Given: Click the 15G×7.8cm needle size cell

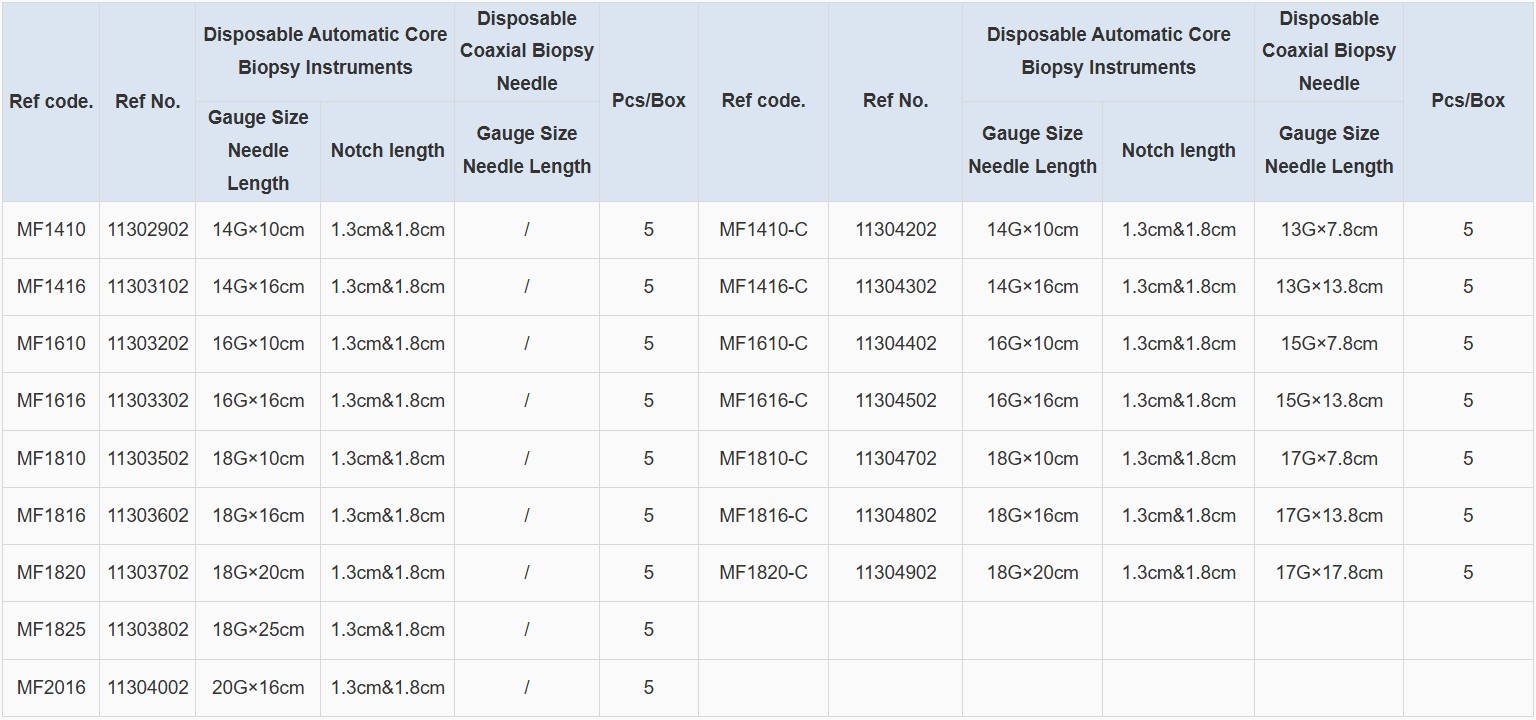Looking at the screenshot, I should 1328,343.
